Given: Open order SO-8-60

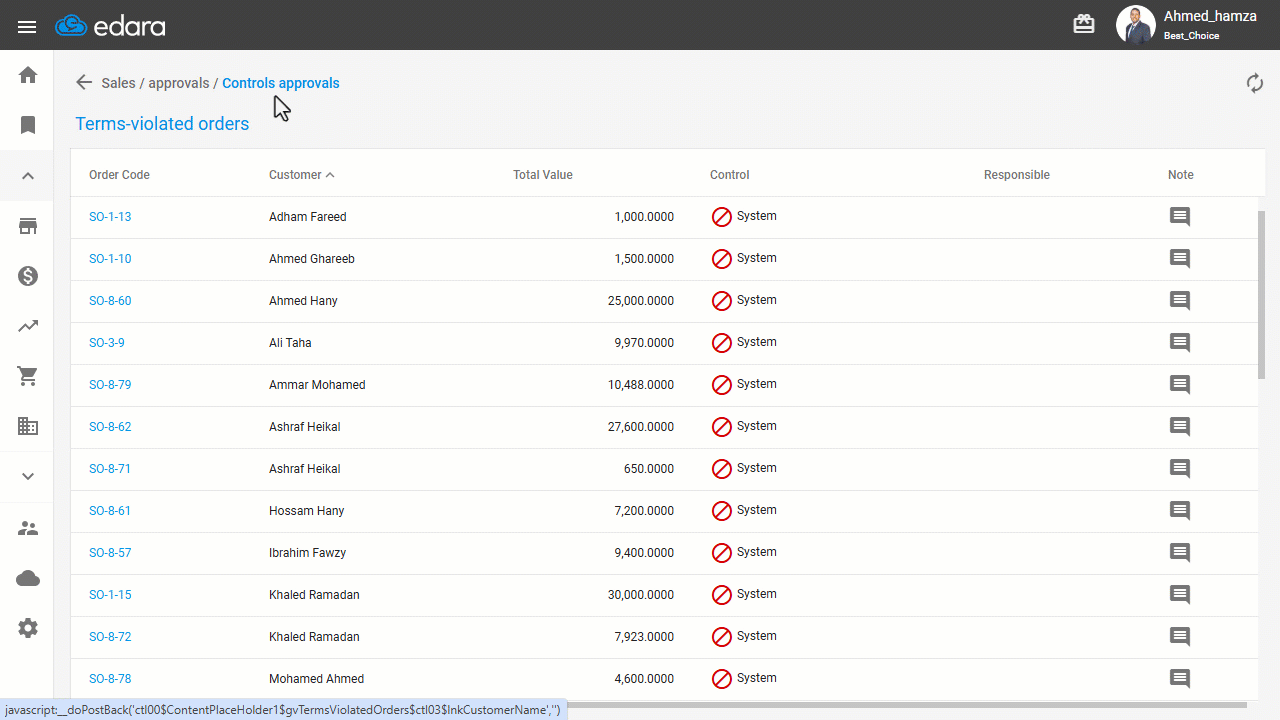Looking at the screenshot, I should (110, 301).
